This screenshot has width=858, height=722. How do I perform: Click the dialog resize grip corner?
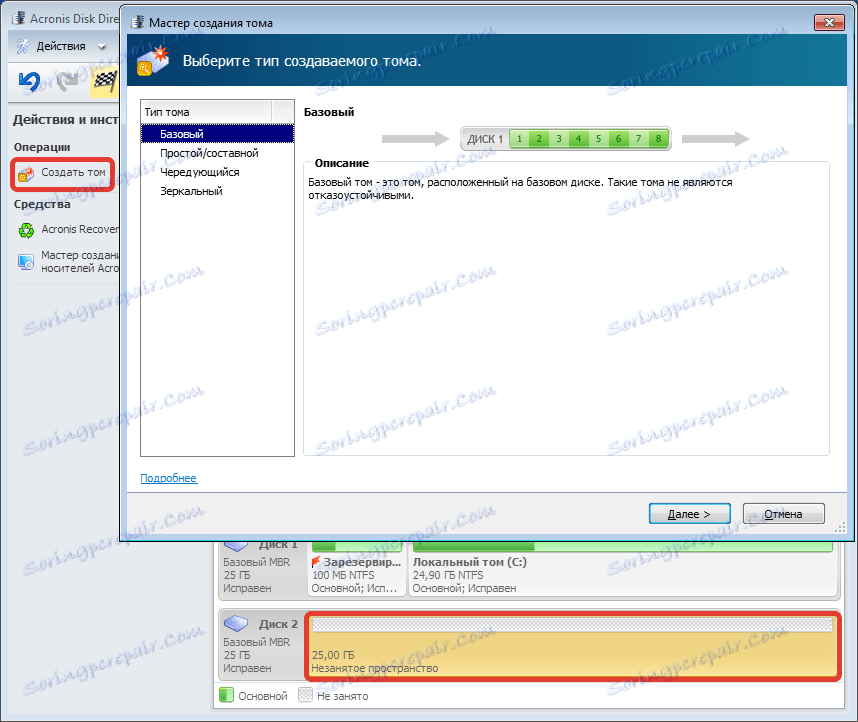tap(840, 528)
